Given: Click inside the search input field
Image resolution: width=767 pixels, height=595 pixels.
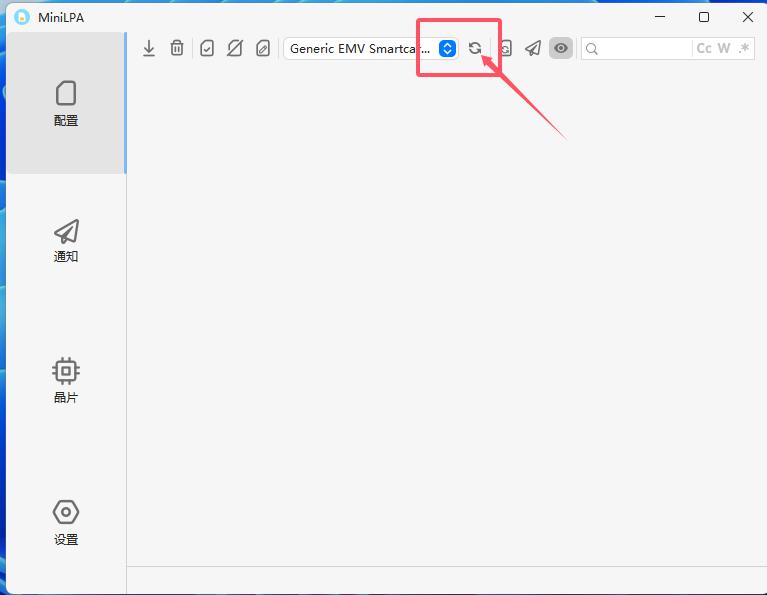Looking at the screenshot, I should click(645, 48).
